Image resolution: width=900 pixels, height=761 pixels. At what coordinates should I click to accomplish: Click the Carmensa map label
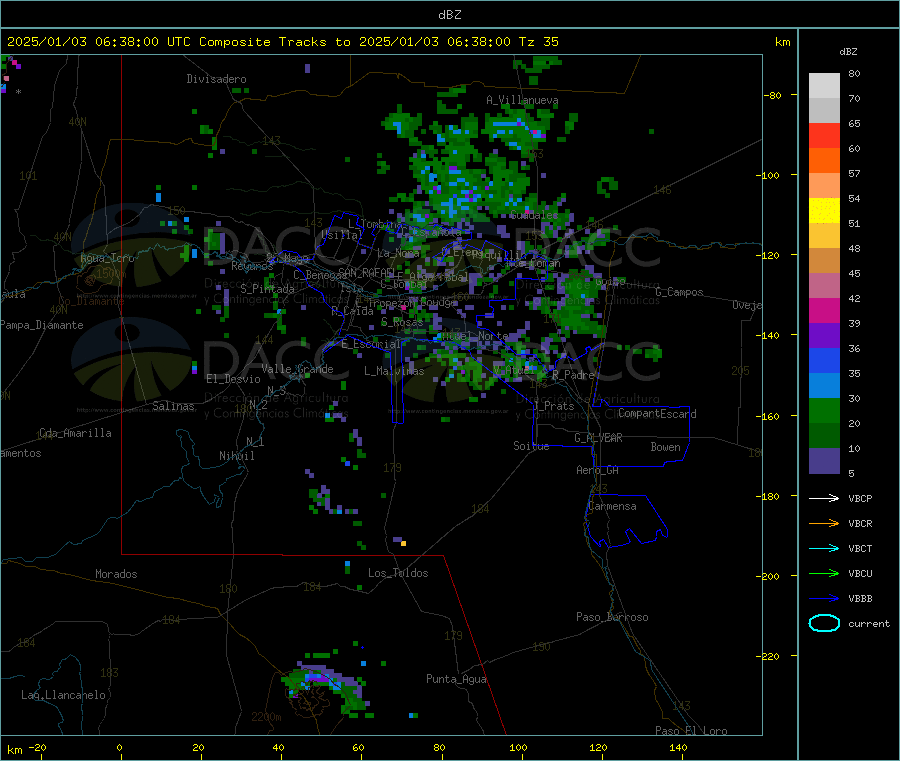[612, 507]
